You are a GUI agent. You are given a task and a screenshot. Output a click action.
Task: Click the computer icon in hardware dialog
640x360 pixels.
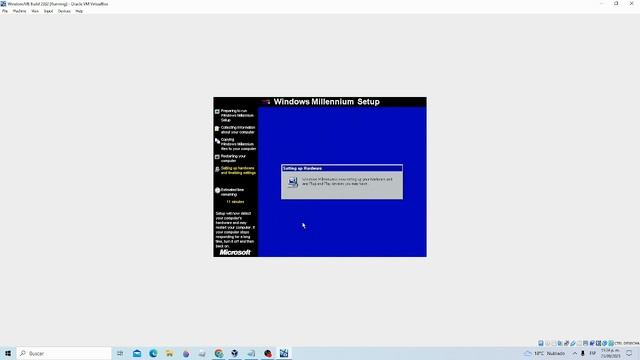click(x=293, y=182)
